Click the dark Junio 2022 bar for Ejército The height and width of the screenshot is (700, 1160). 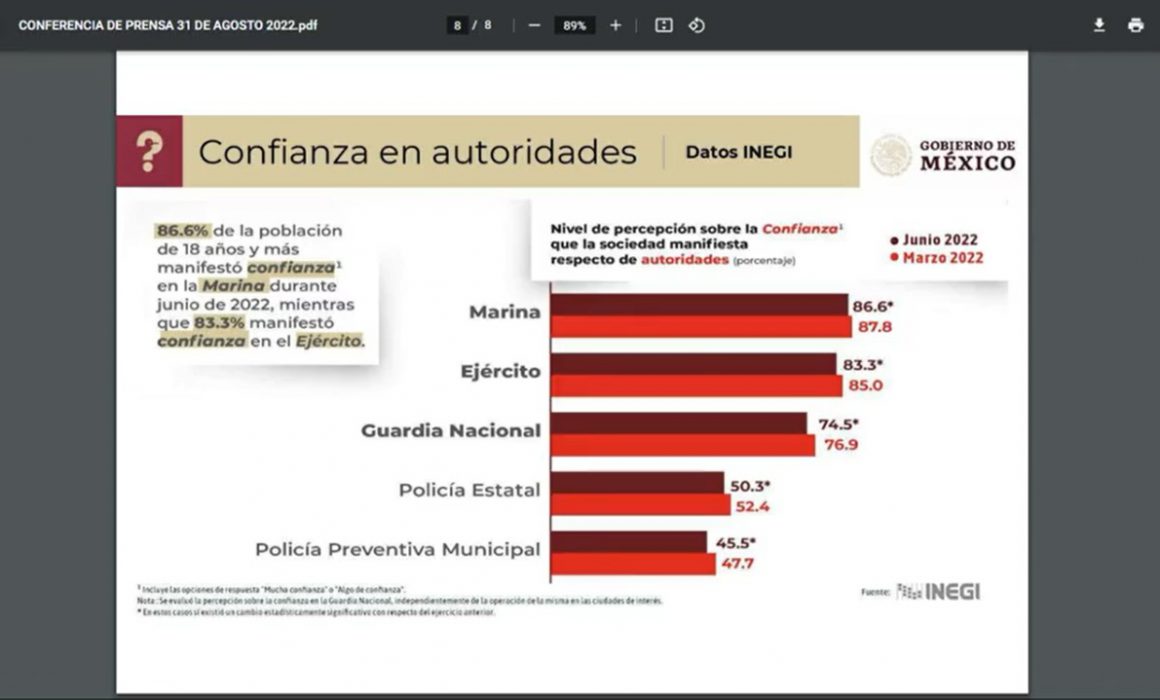pyautogui.click(x=694, y=364)
